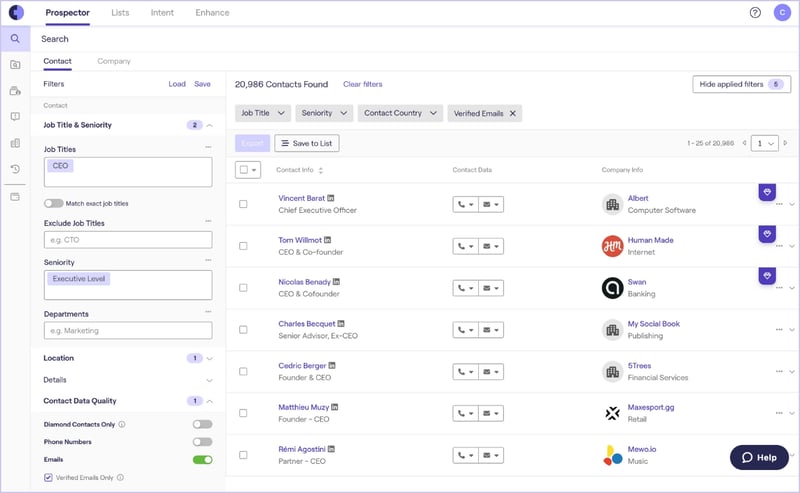This screenshot has width=800, height=493.
Task: Open Vincent Barat contact name link
Action: click(302, 198)
